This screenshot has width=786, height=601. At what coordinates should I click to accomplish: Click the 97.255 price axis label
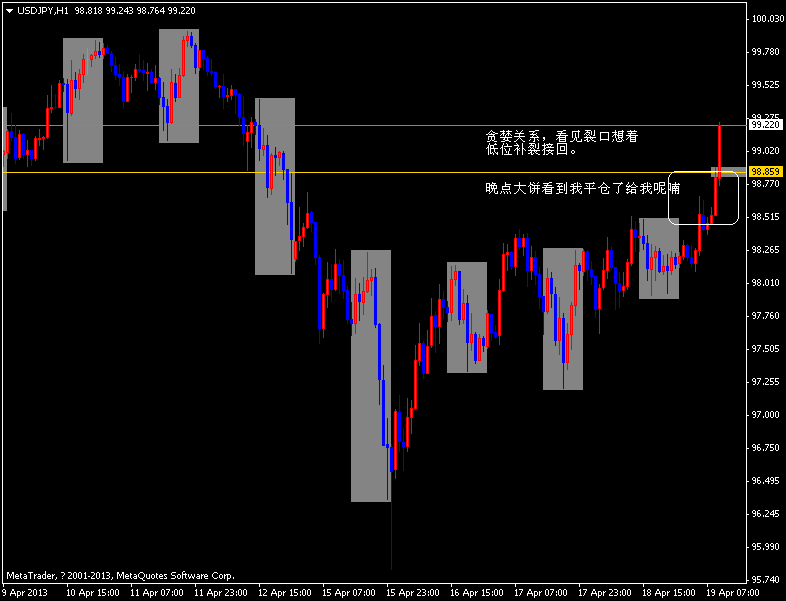point(765,381)
